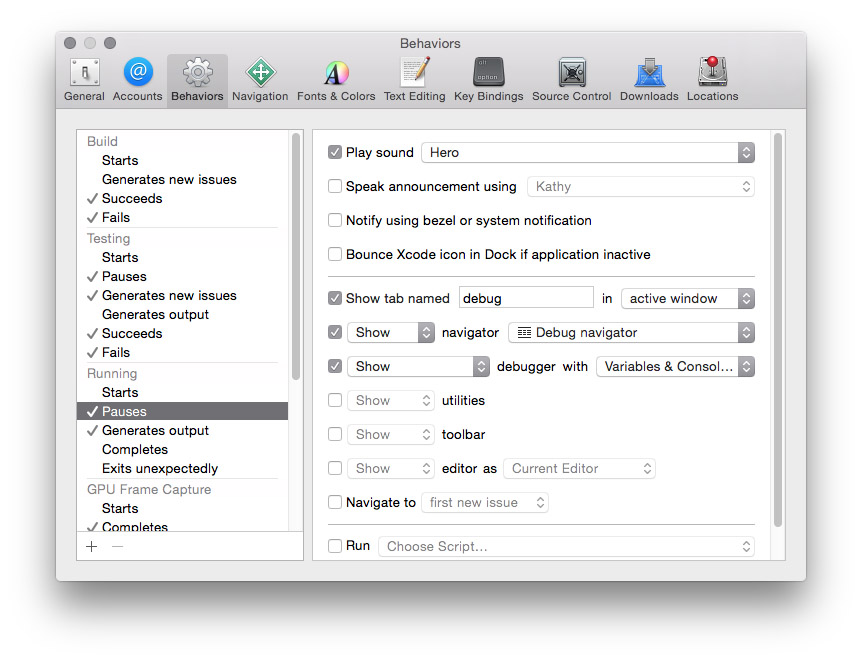Select Build Fails behavior
The height and width of the screenshot is (661, 862).
183,217
